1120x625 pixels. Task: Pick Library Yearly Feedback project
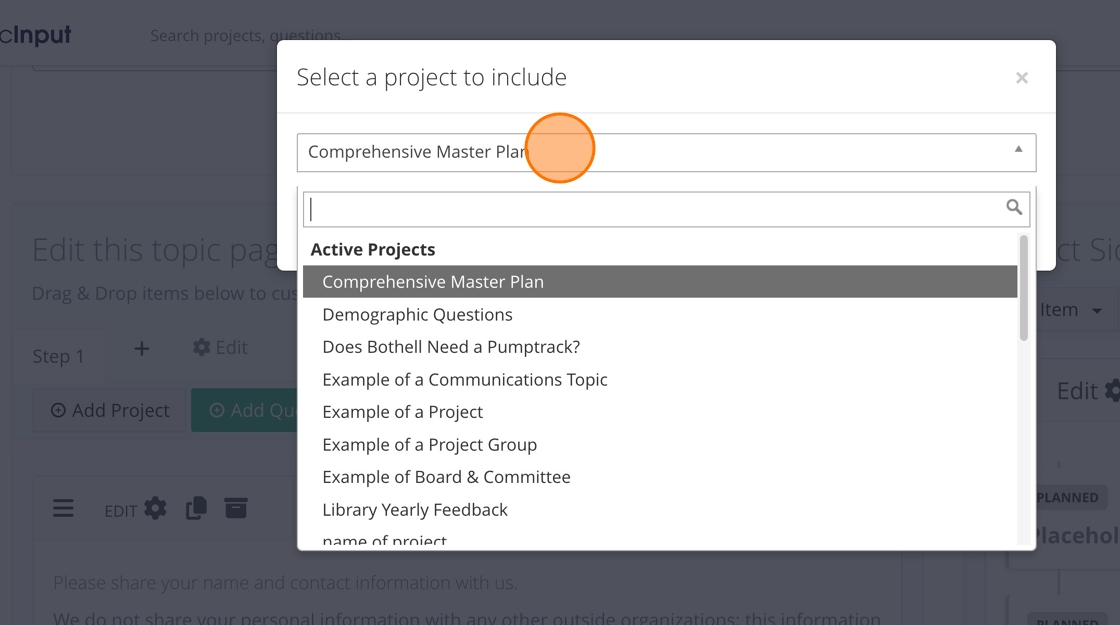[x=415, y=510]
